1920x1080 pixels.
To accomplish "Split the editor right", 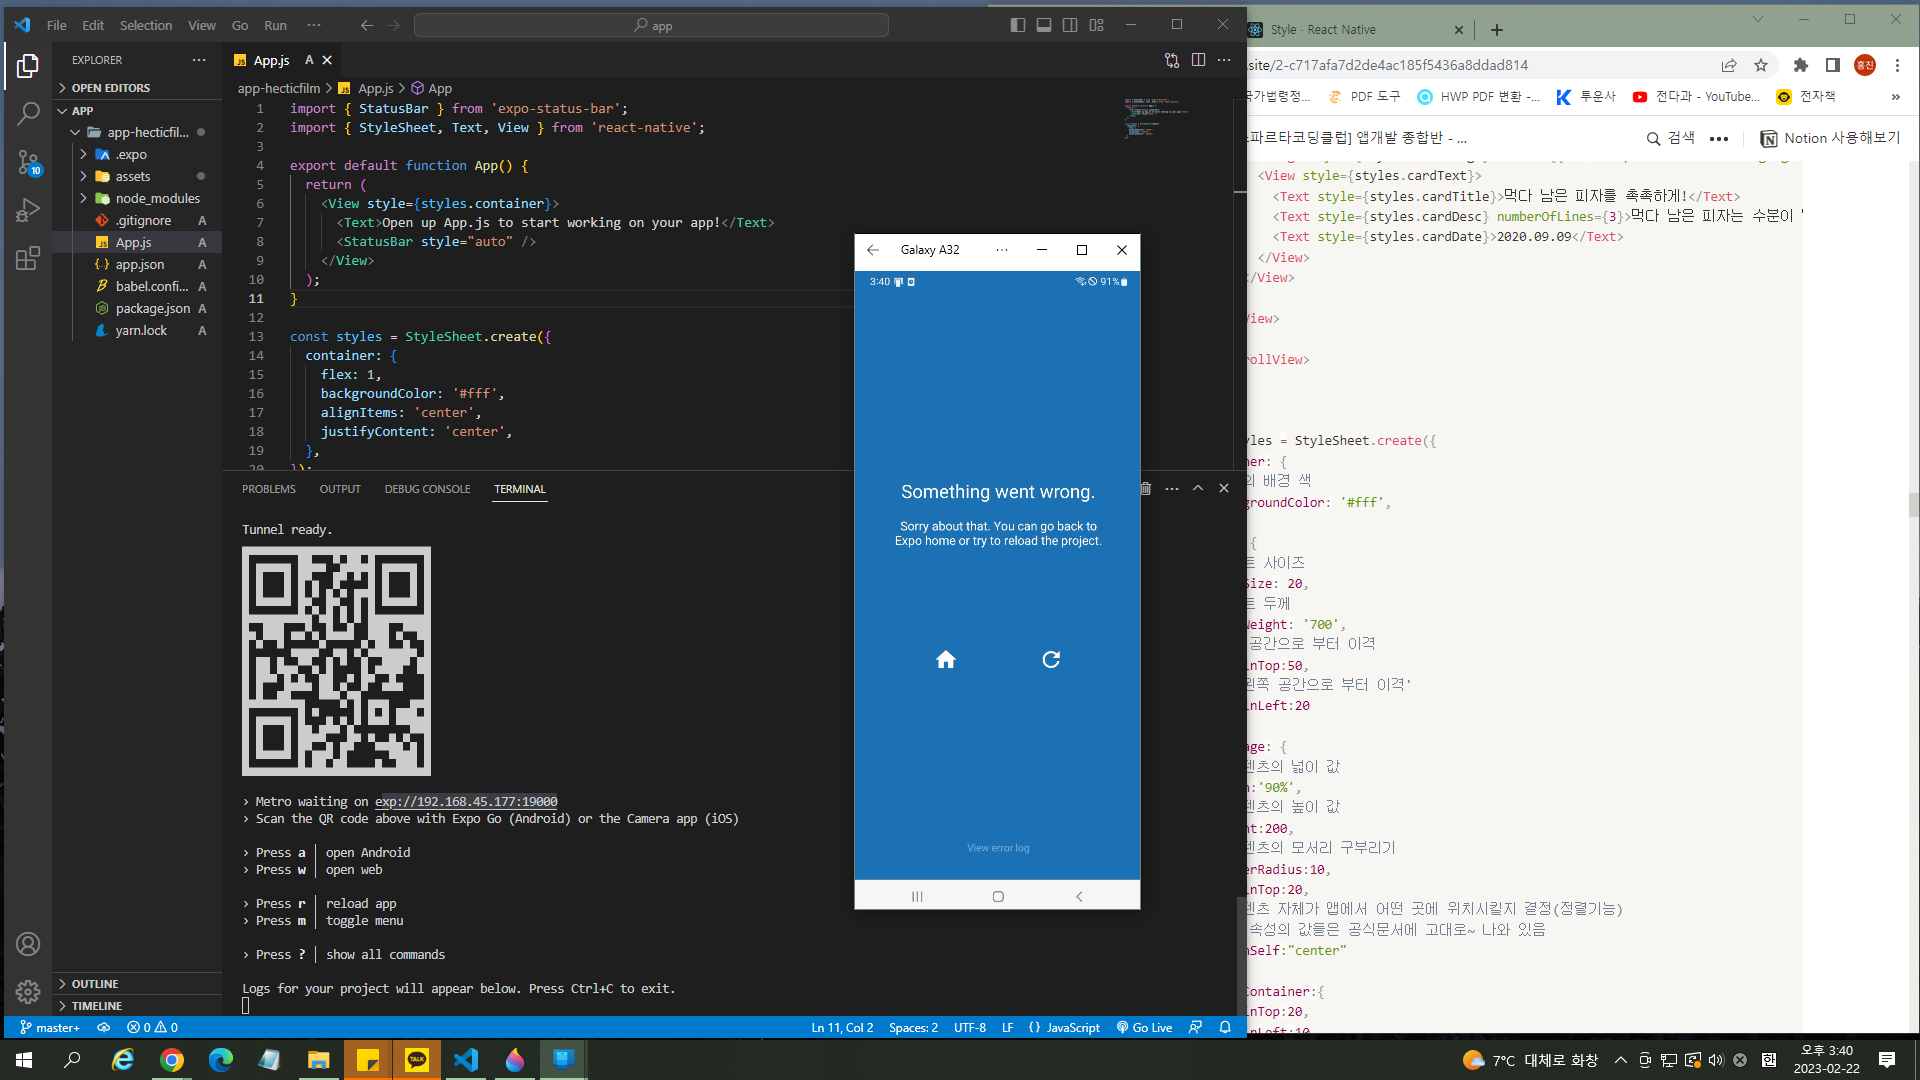I will [x=1198, y=60].
